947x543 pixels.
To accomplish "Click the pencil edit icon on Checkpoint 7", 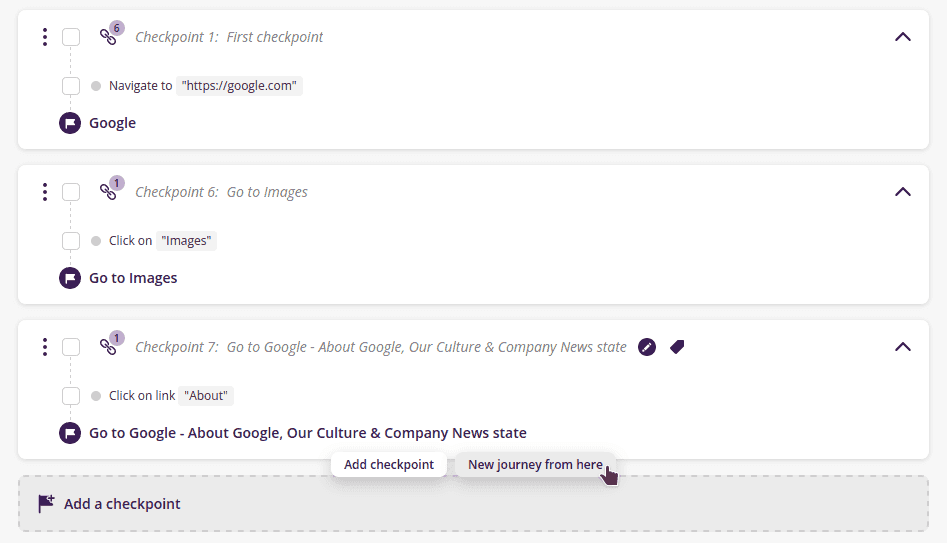I will click(x=647, y=347).
